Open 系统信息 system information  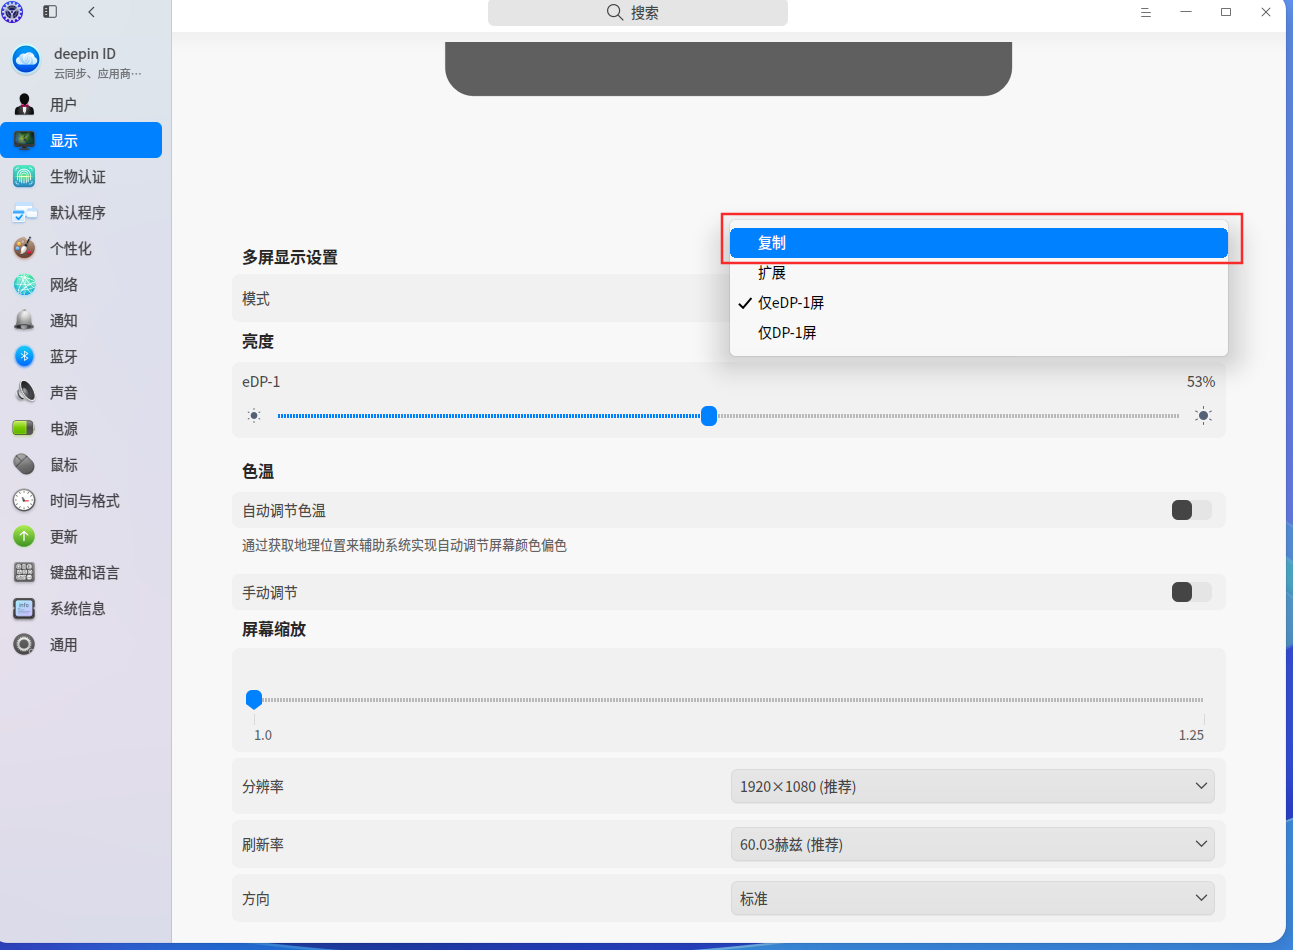(x=81, y=608)
